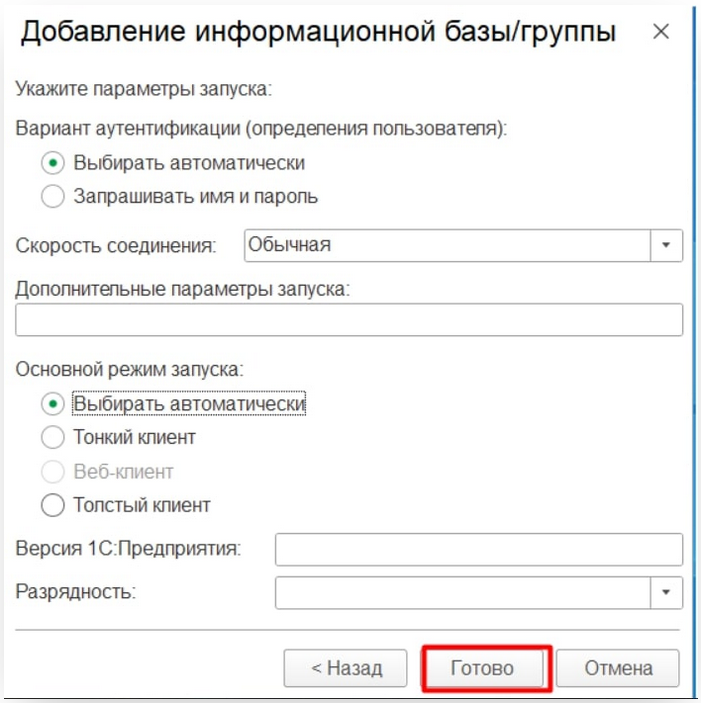
Task: Cancel the dialog with 'Отмена'
Action: coord(617,668)
